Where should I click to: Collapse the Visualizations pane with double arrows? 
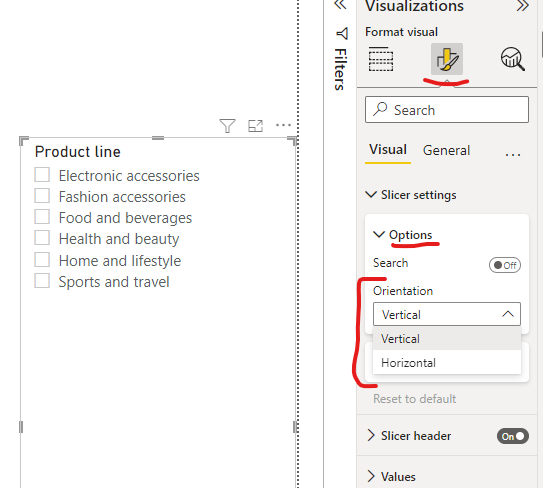[523, 6]
